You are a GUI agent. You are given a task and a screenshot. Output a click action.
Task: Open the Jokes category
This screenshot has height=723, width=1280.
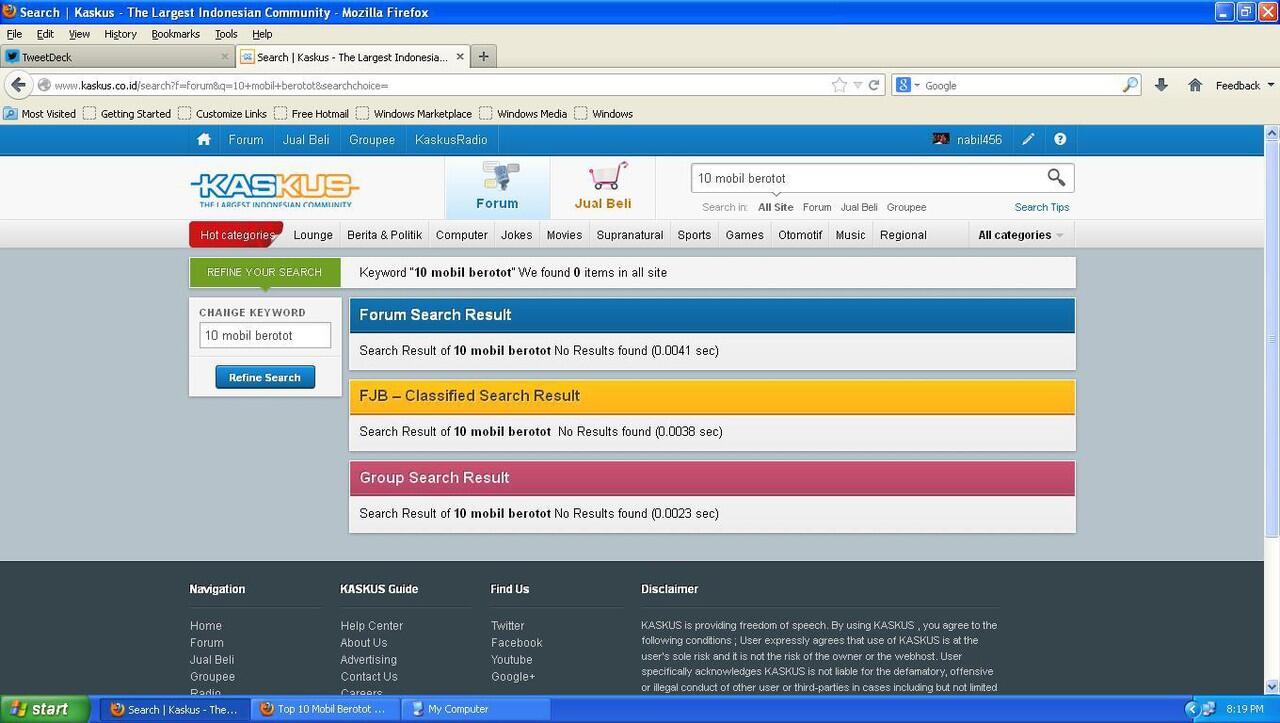pos(517,235)
